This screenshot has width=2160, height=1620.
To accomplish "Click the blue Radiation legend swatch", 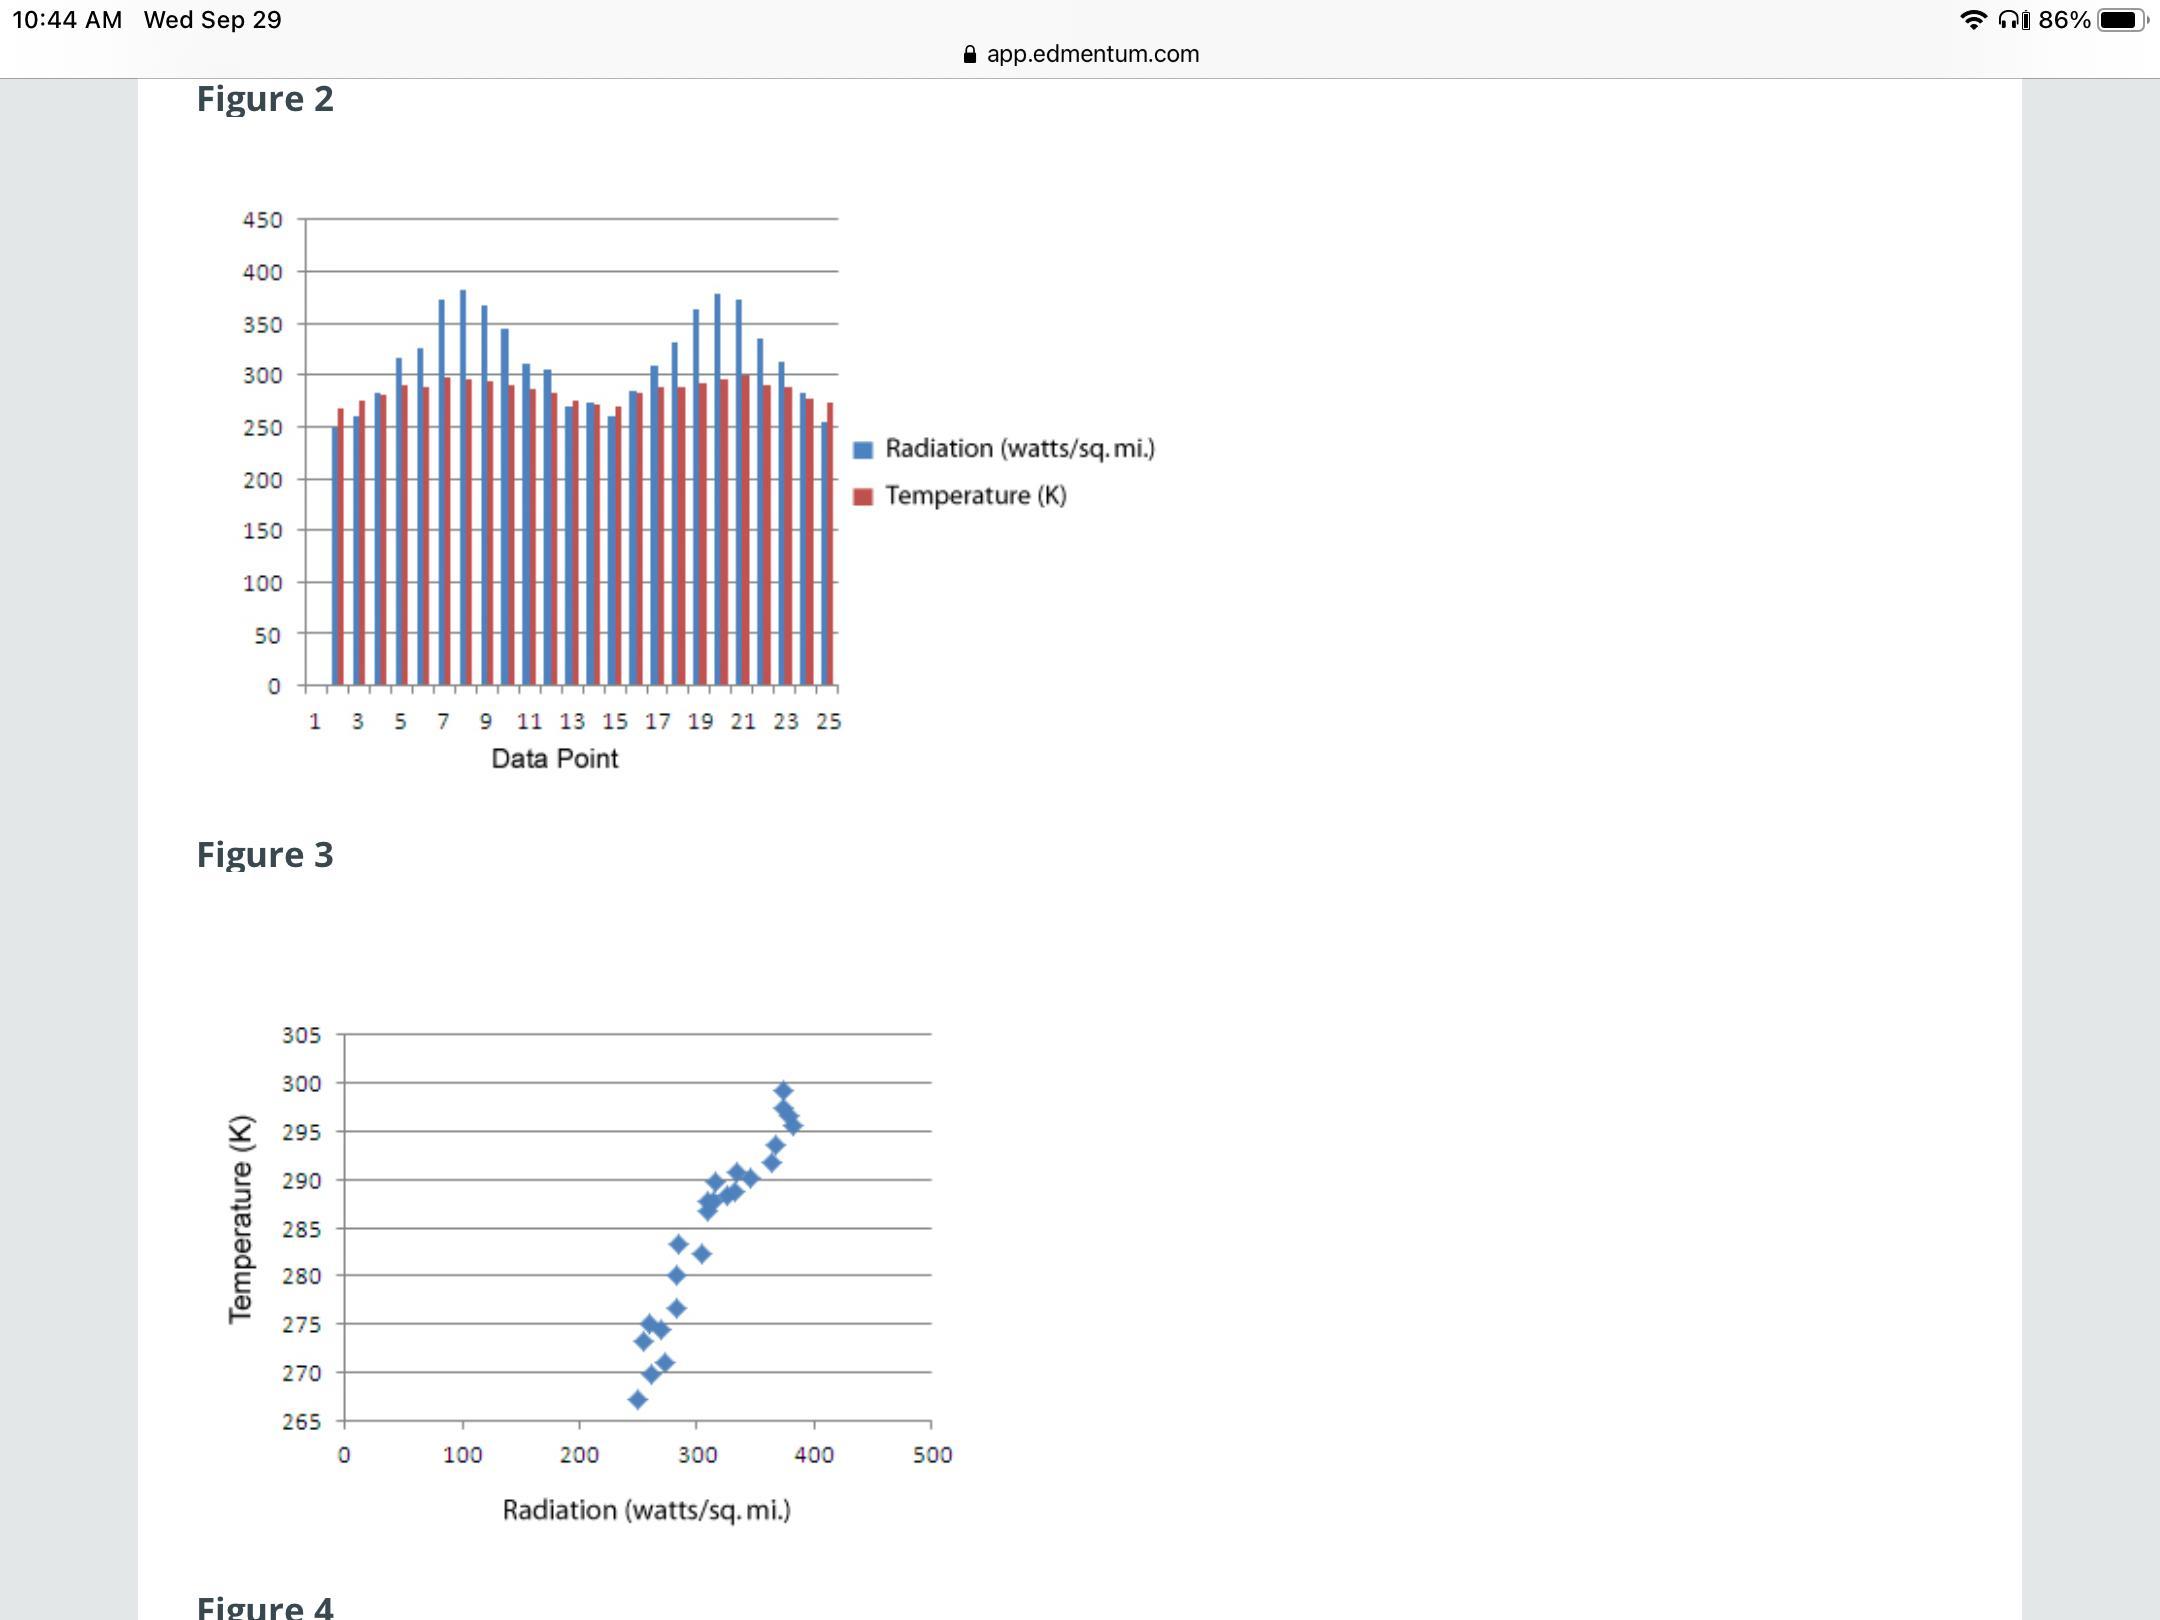I will 863,450.
